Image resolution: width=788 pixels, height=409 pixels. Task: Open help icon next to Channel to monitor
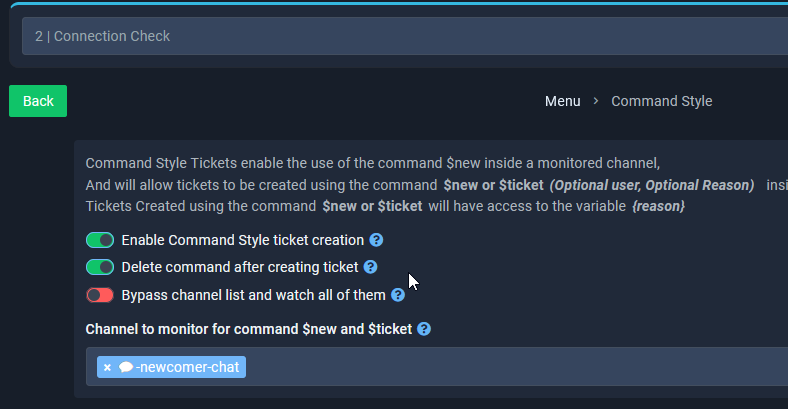click(424, 329)
